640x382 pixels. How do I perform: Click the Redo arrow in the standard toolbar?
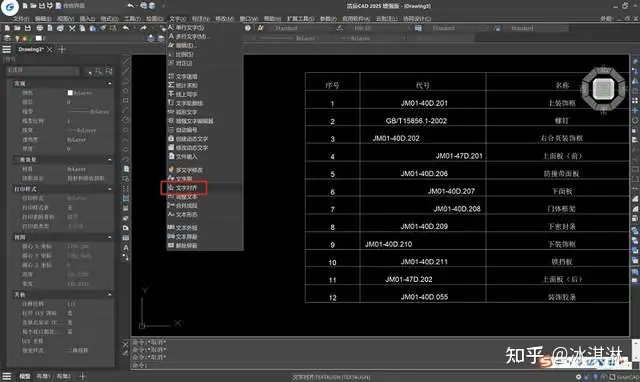pyautogui.click(x=143, y=28)
